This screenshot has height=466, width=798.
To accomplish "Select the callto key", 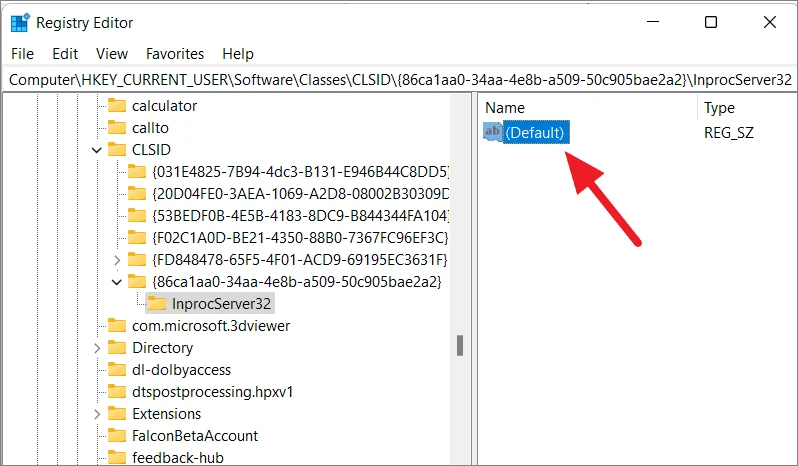I will click(150, 128).
